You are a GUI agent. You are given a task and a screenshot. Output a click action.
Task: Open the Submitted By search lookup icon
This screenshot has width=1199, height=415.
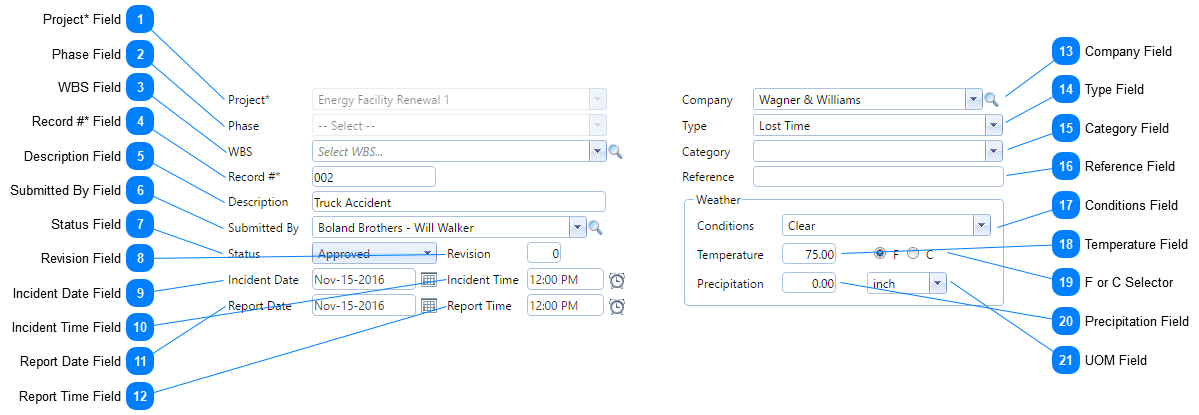[x=595, y=228]
